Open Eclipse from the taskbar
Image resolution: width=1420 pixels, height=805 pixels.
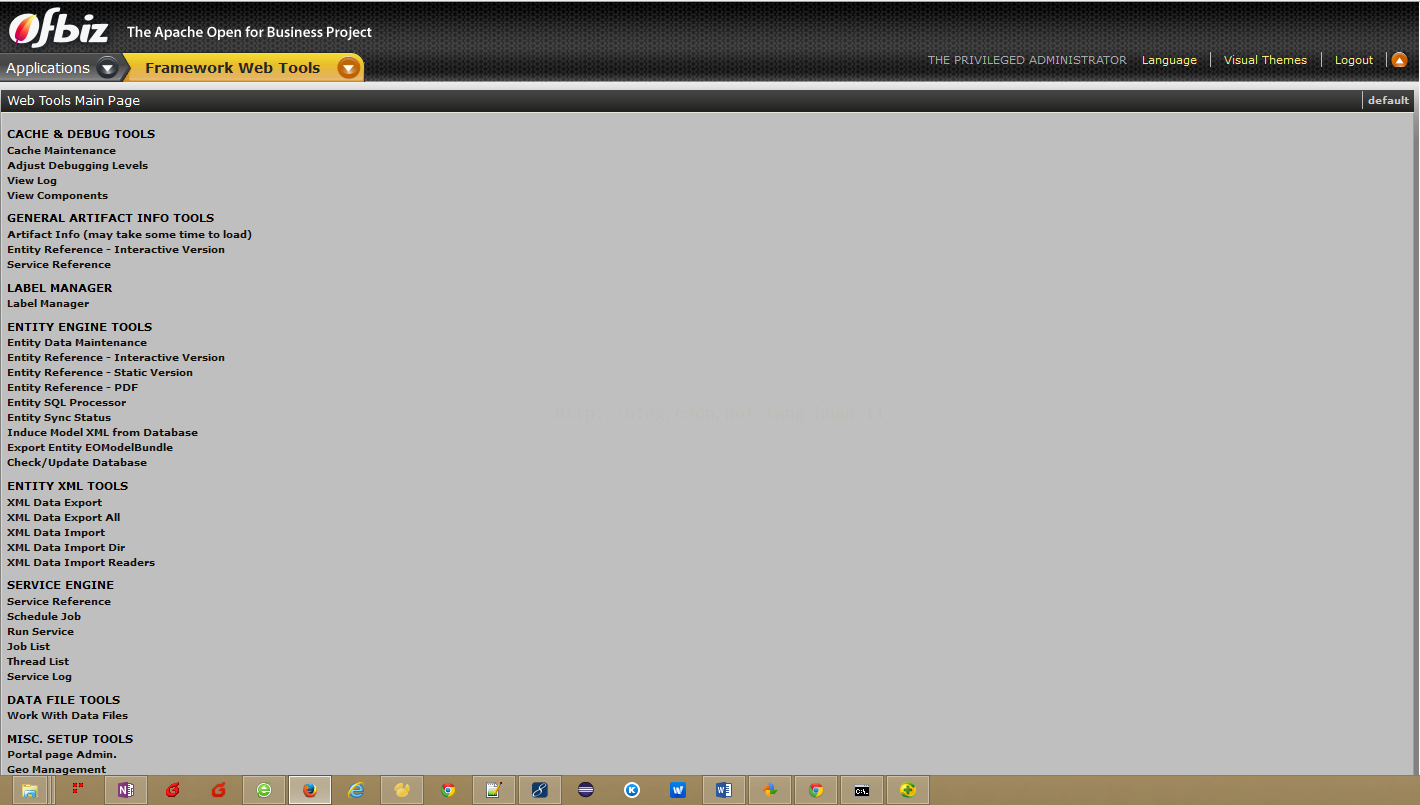(x=586, y=790)
